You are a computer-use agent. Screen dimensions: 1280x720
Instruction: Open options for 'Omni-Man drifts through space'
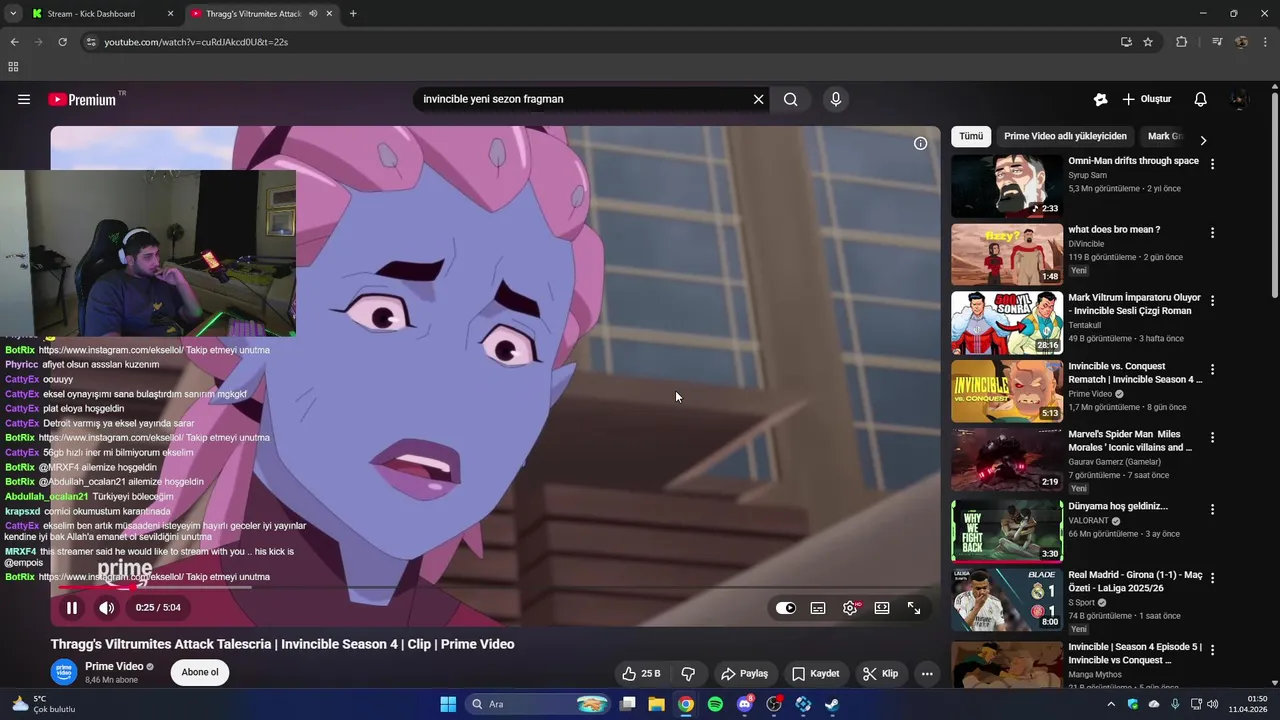1212,164
